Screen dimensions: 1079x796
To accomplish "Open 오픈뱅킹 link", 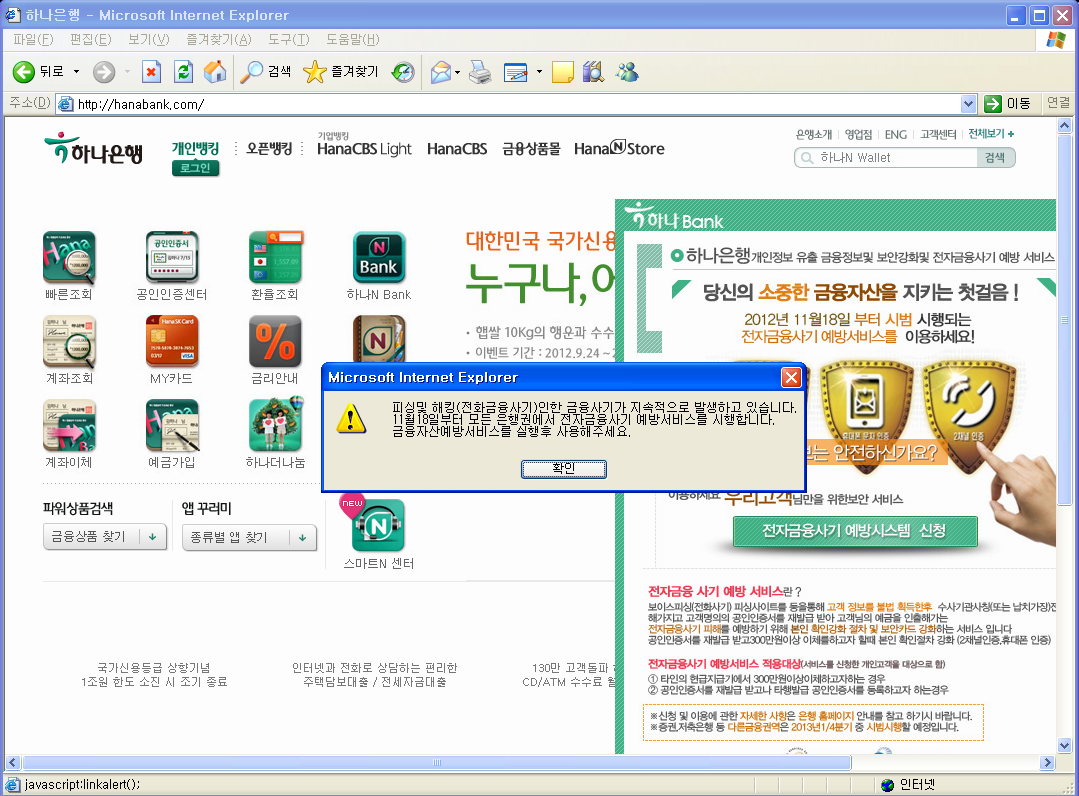I will click(269, 149).
